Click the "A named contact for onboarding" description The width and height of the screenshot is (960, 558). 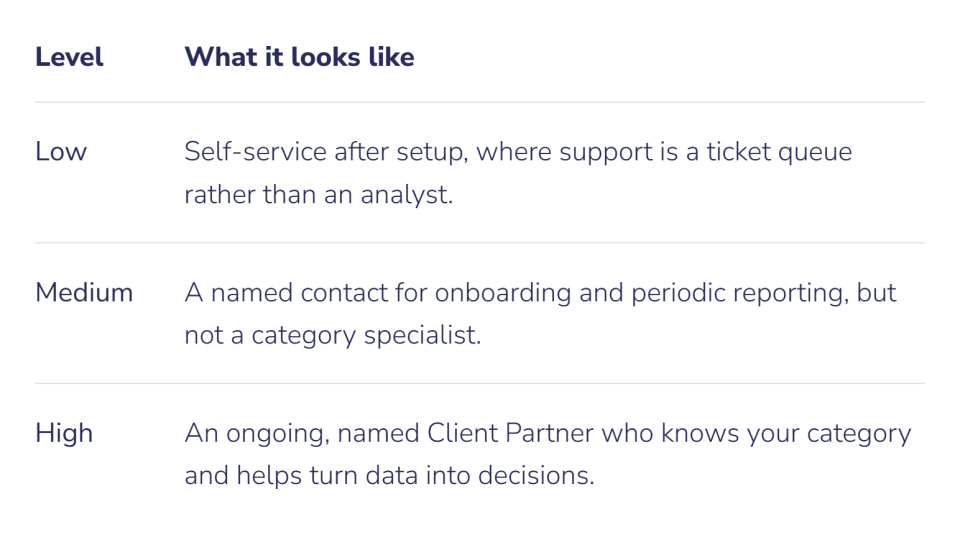pyautogui.click(x=378, y=292)
